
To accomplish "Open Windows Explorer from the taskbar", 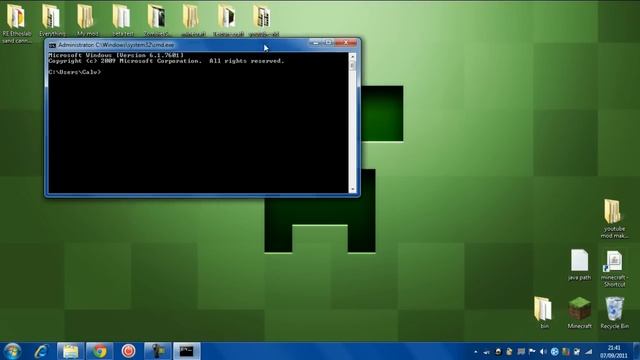I will point(71,351).
